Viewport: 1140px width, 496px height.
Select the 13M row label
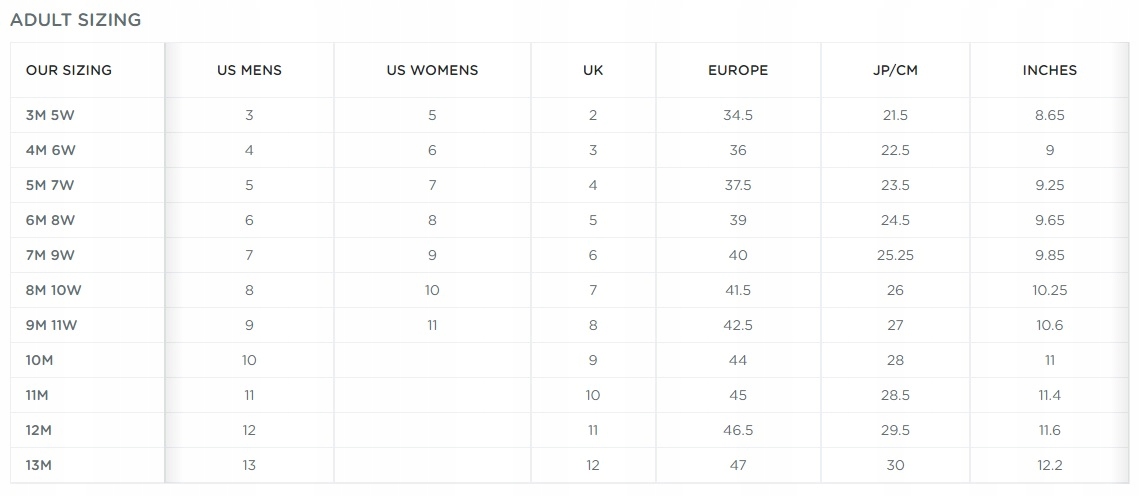pos(38,465)
